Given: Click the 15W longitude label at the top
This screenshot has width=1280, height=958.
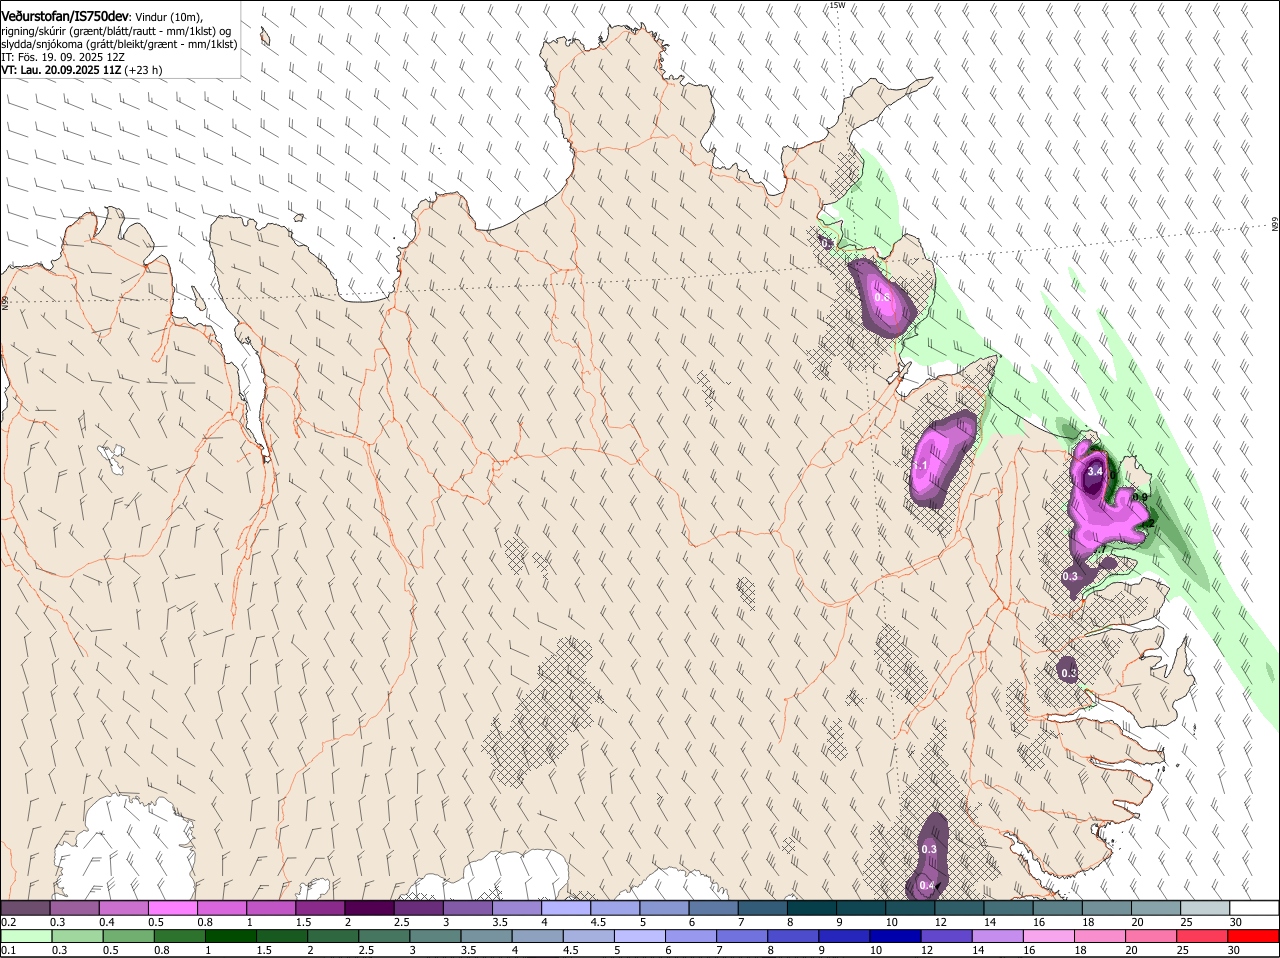Looking at the screenshot, I should click(837, 5).
